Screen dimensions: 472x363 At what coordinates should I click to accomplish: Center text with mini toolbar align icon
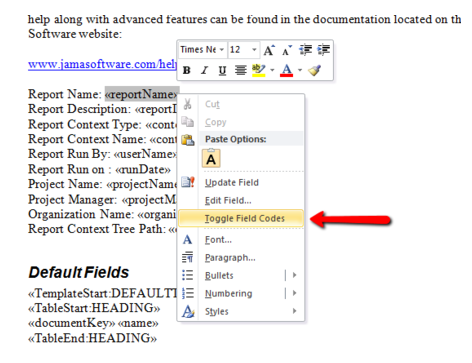click(x=240, y=70)
